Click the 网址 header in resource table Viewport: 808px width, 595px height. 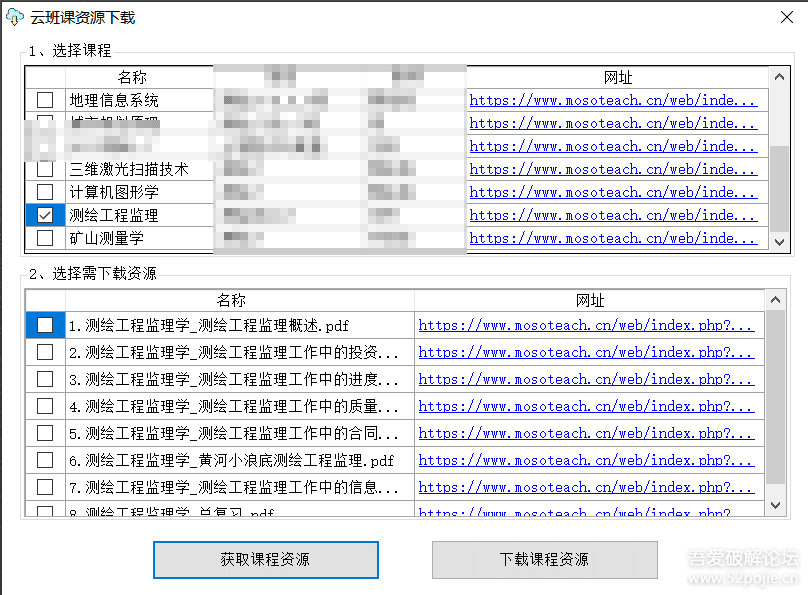[x=590, y=300]
